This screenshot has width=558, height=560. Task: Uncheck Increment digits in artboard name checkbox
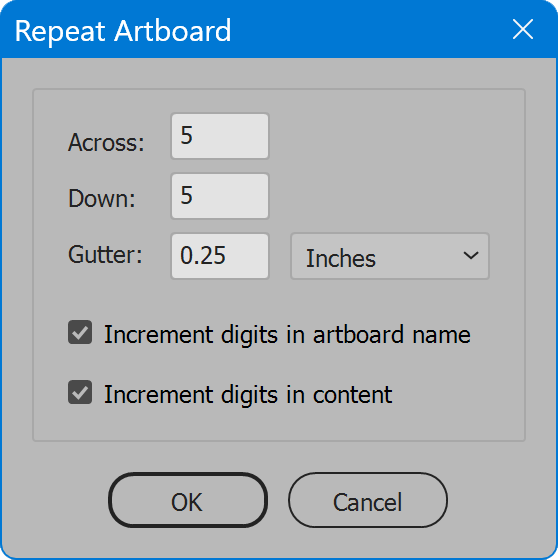pyautogui.click(x=80, y=332)
